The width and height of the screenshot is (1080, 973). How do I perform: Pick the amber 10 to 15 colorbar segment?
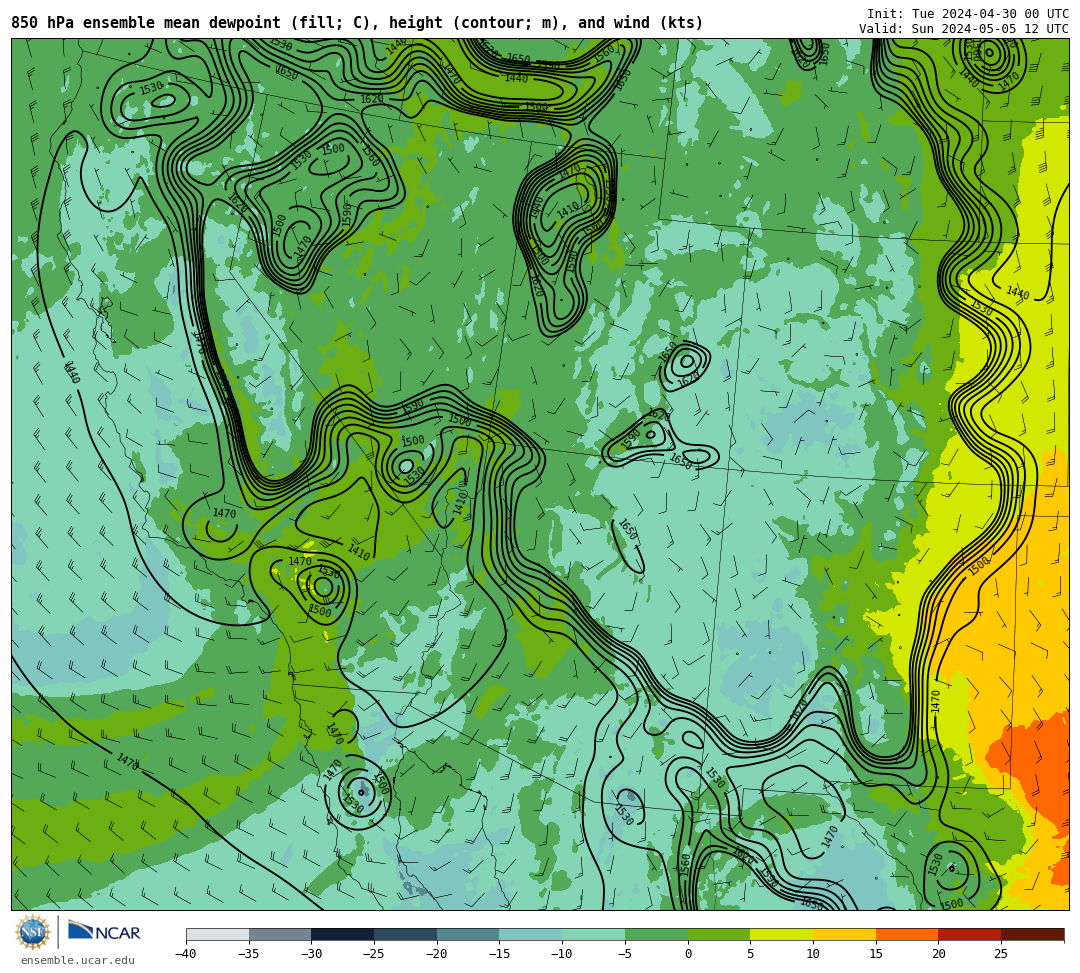pyautogui.click(x=844, y=934)
